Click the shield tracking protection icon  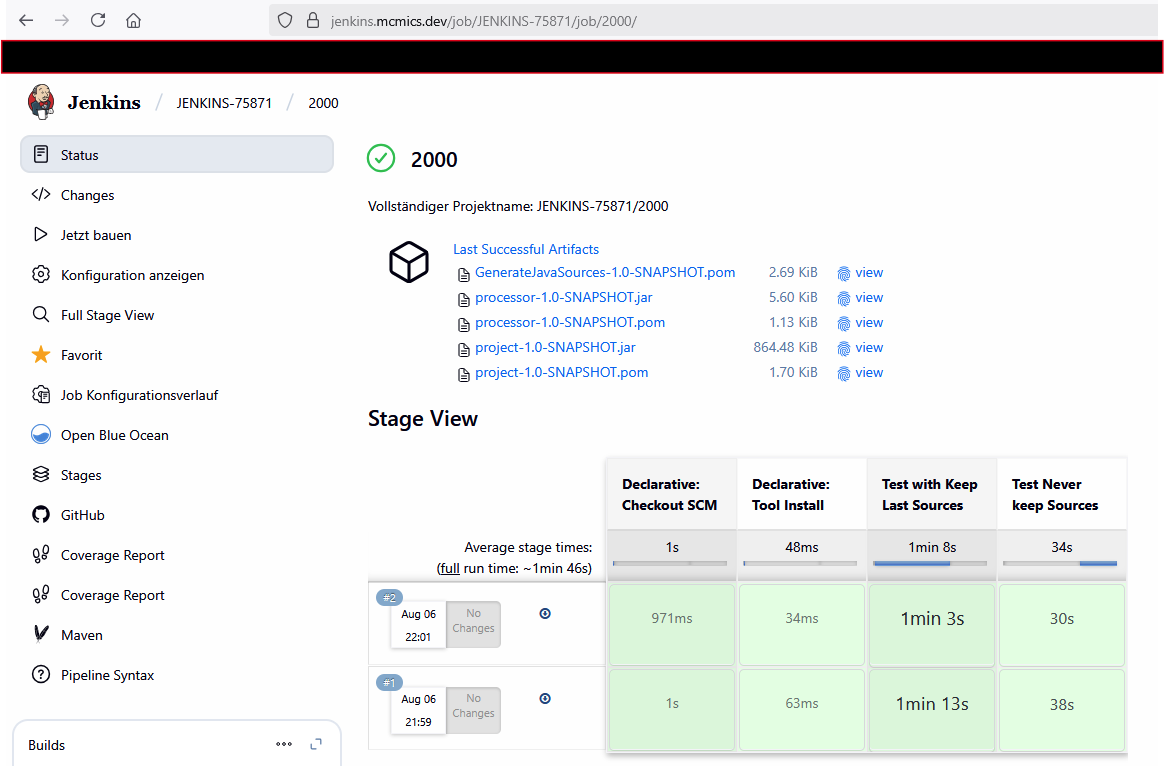pyautogui.click(x=285, y=21)
